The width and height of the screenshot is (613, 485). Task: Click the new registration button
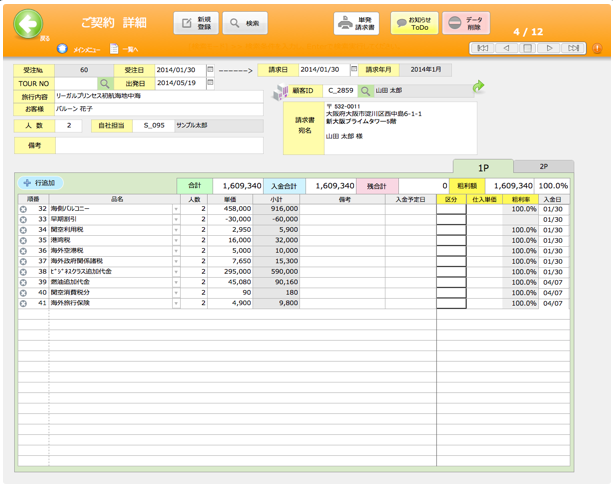196,23
